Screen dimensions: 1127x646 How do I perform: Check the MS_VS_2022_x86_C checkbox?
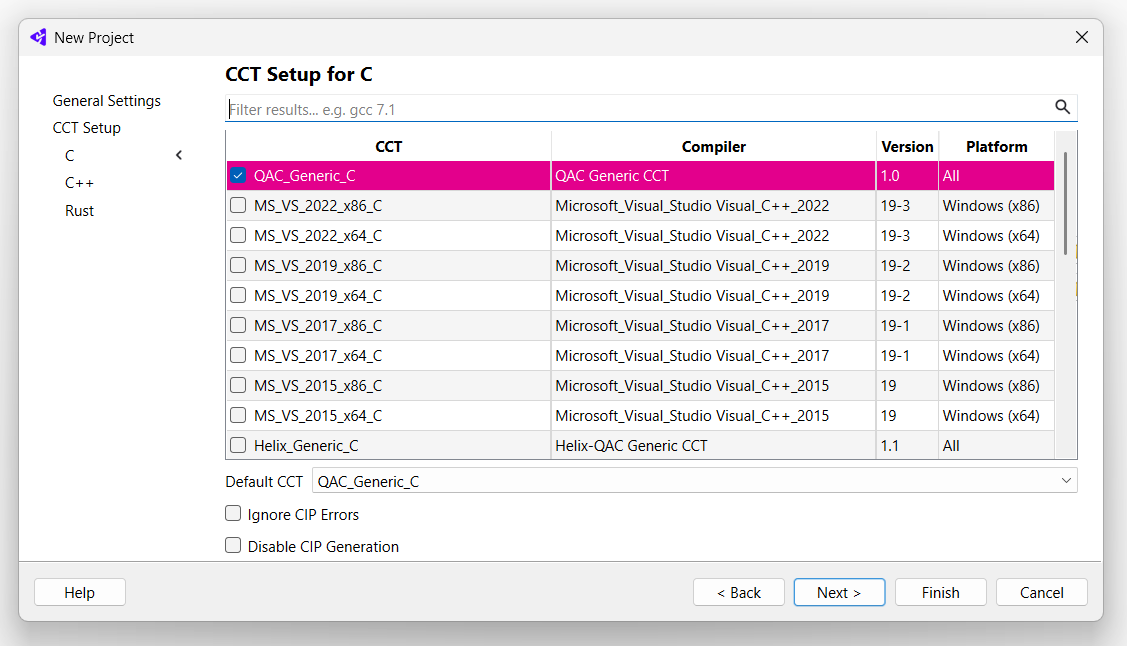(238, 206)
